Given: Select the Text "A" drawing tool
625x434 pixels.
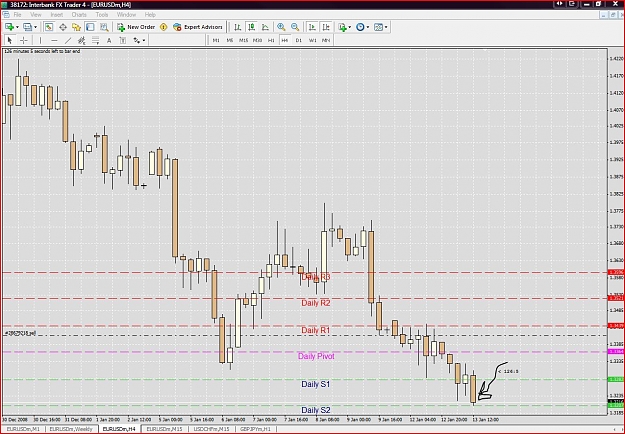Looking at the screenshot, I should pos(109,40).
